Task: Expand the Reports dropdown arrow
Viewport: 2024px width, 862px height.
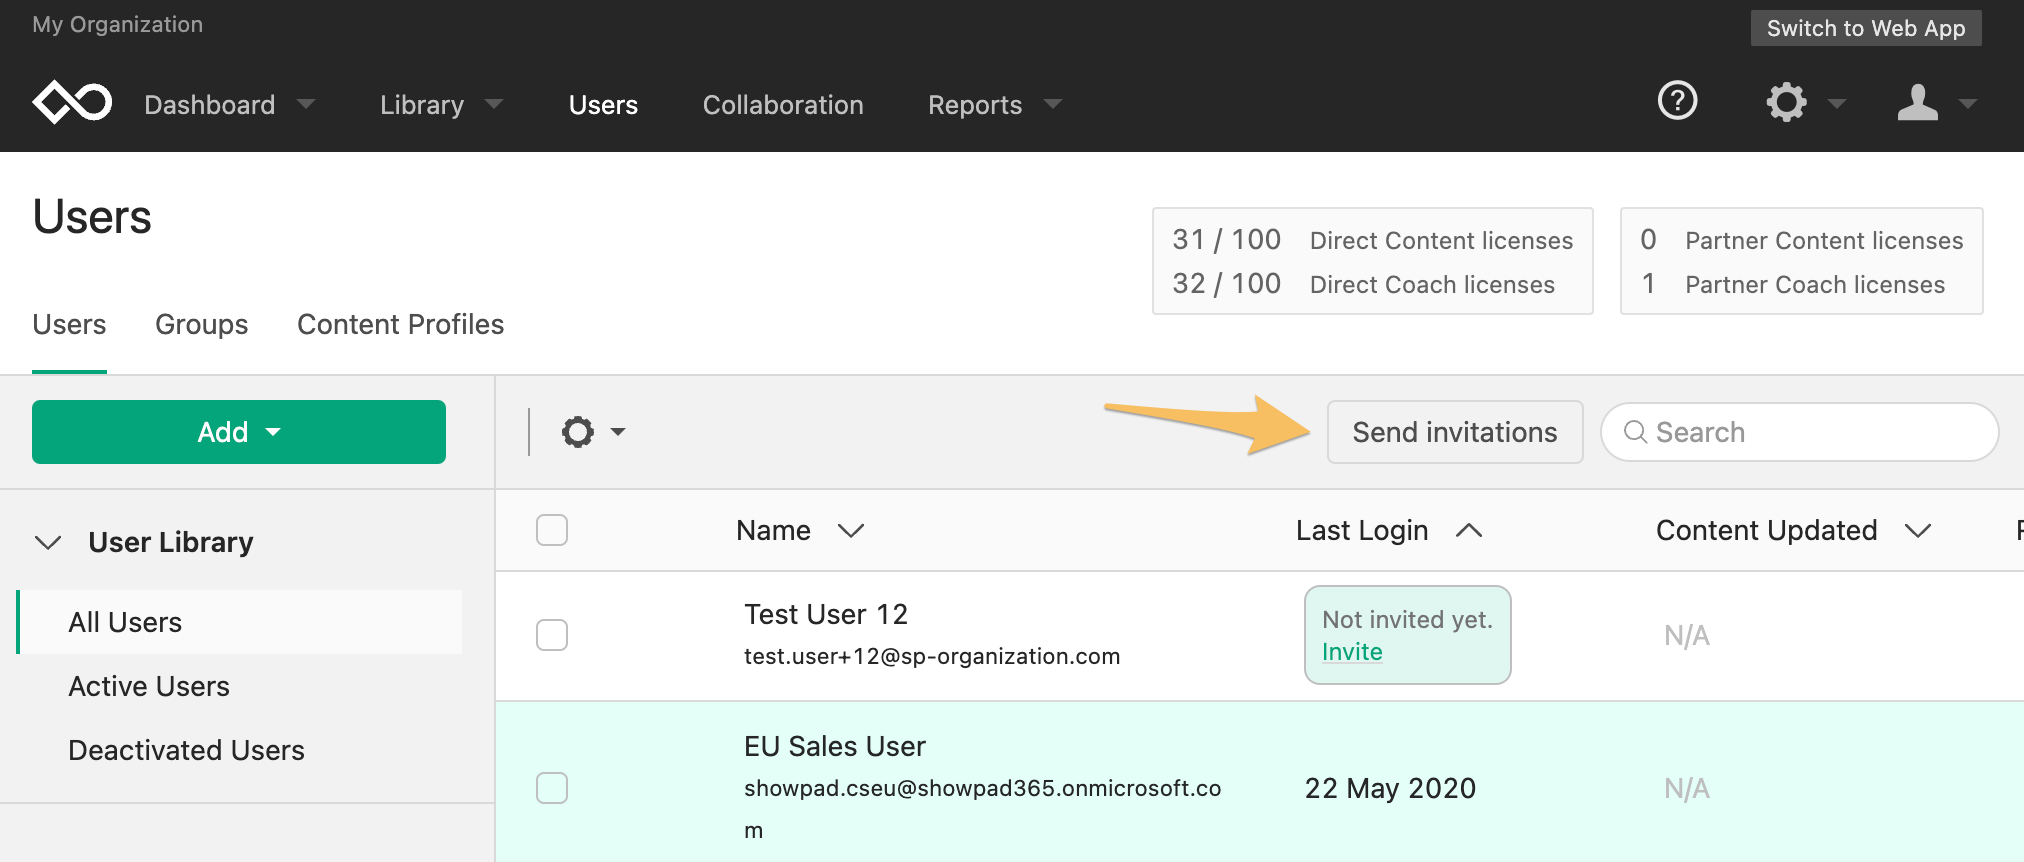Action: tap(1052, 104)
